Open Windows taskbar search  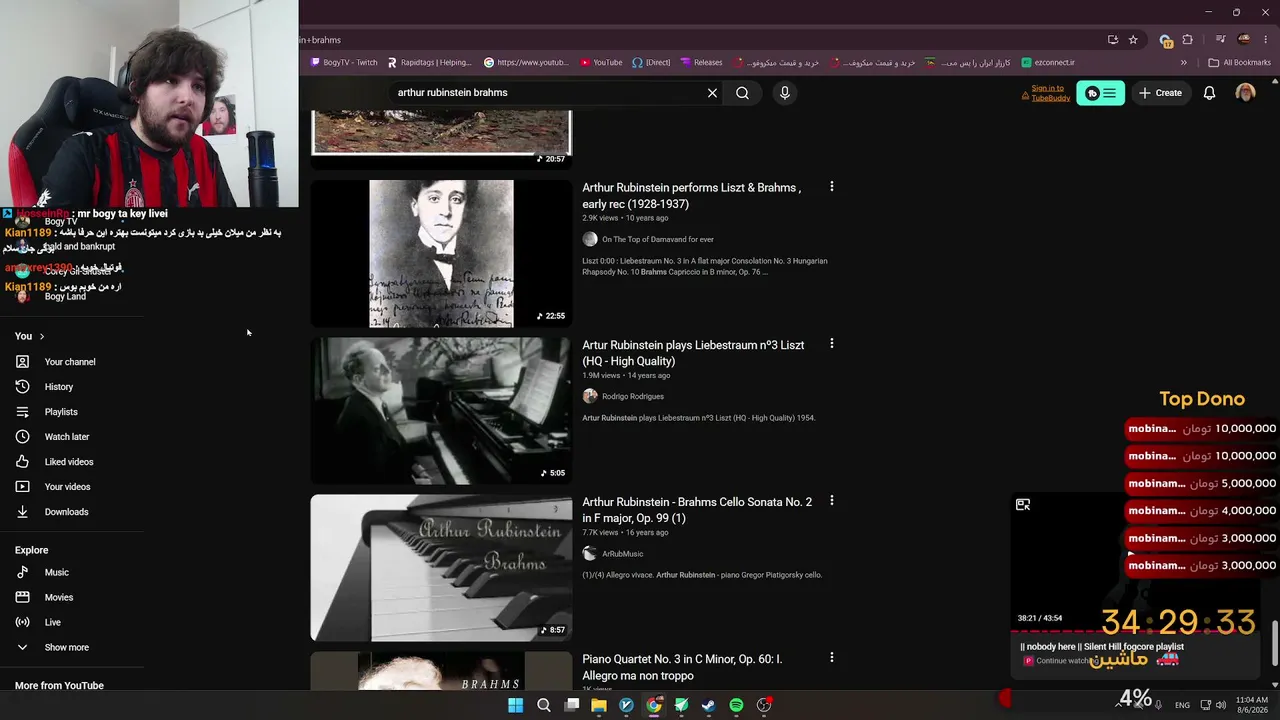click(543, 705)
